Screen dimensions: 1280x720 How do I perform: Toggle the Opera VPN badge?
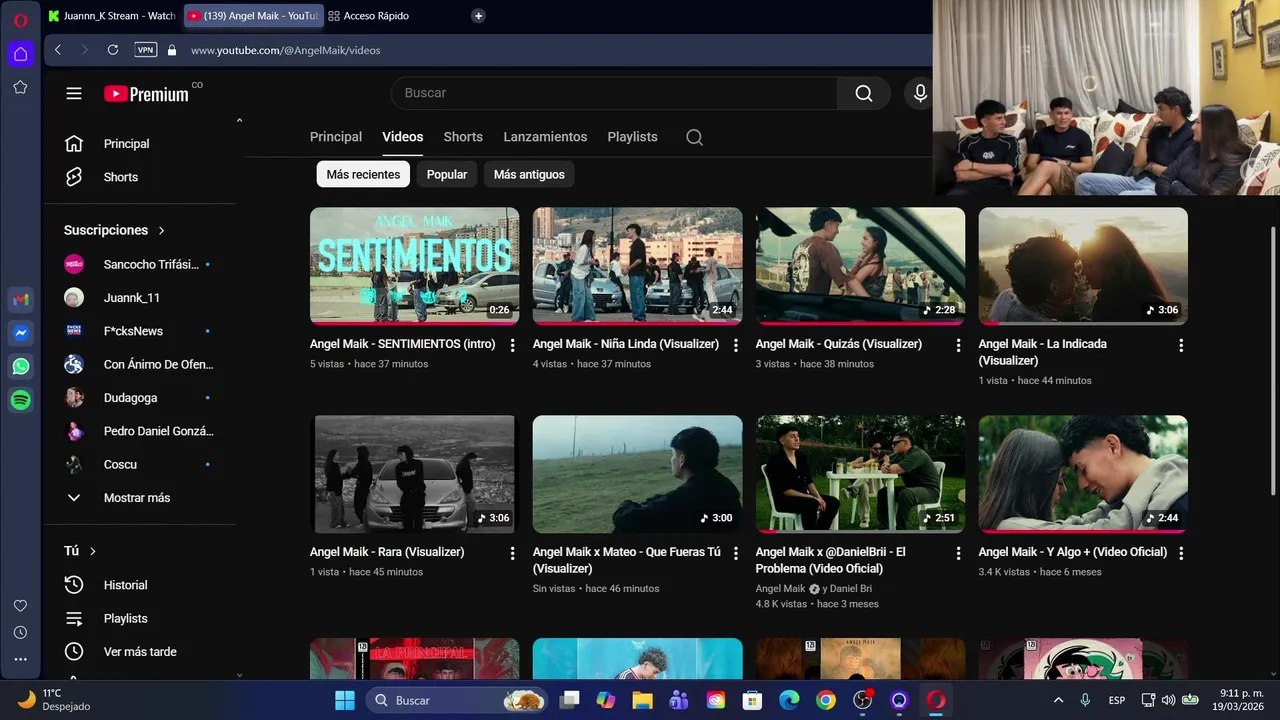point(145,50)
